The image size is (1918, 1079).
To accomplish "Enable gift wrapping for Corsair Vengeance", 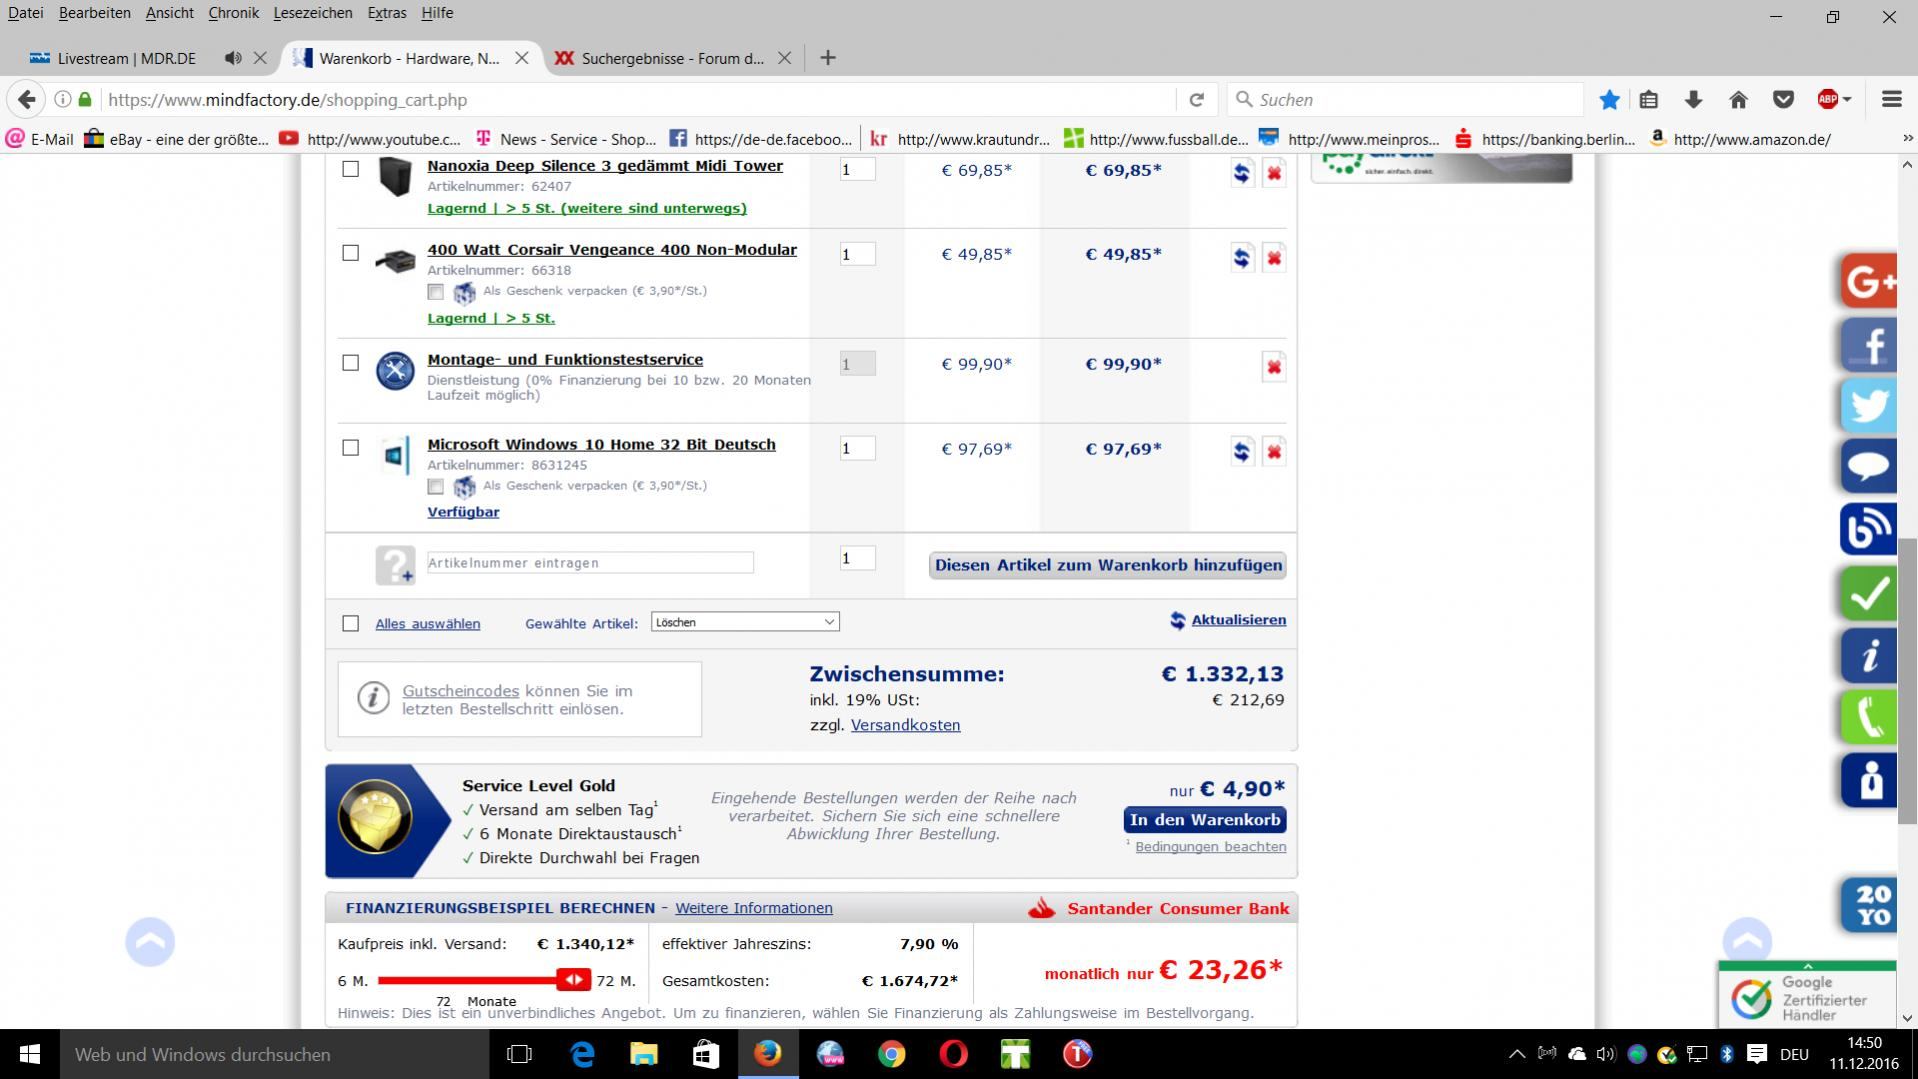I will coord(435,292).
